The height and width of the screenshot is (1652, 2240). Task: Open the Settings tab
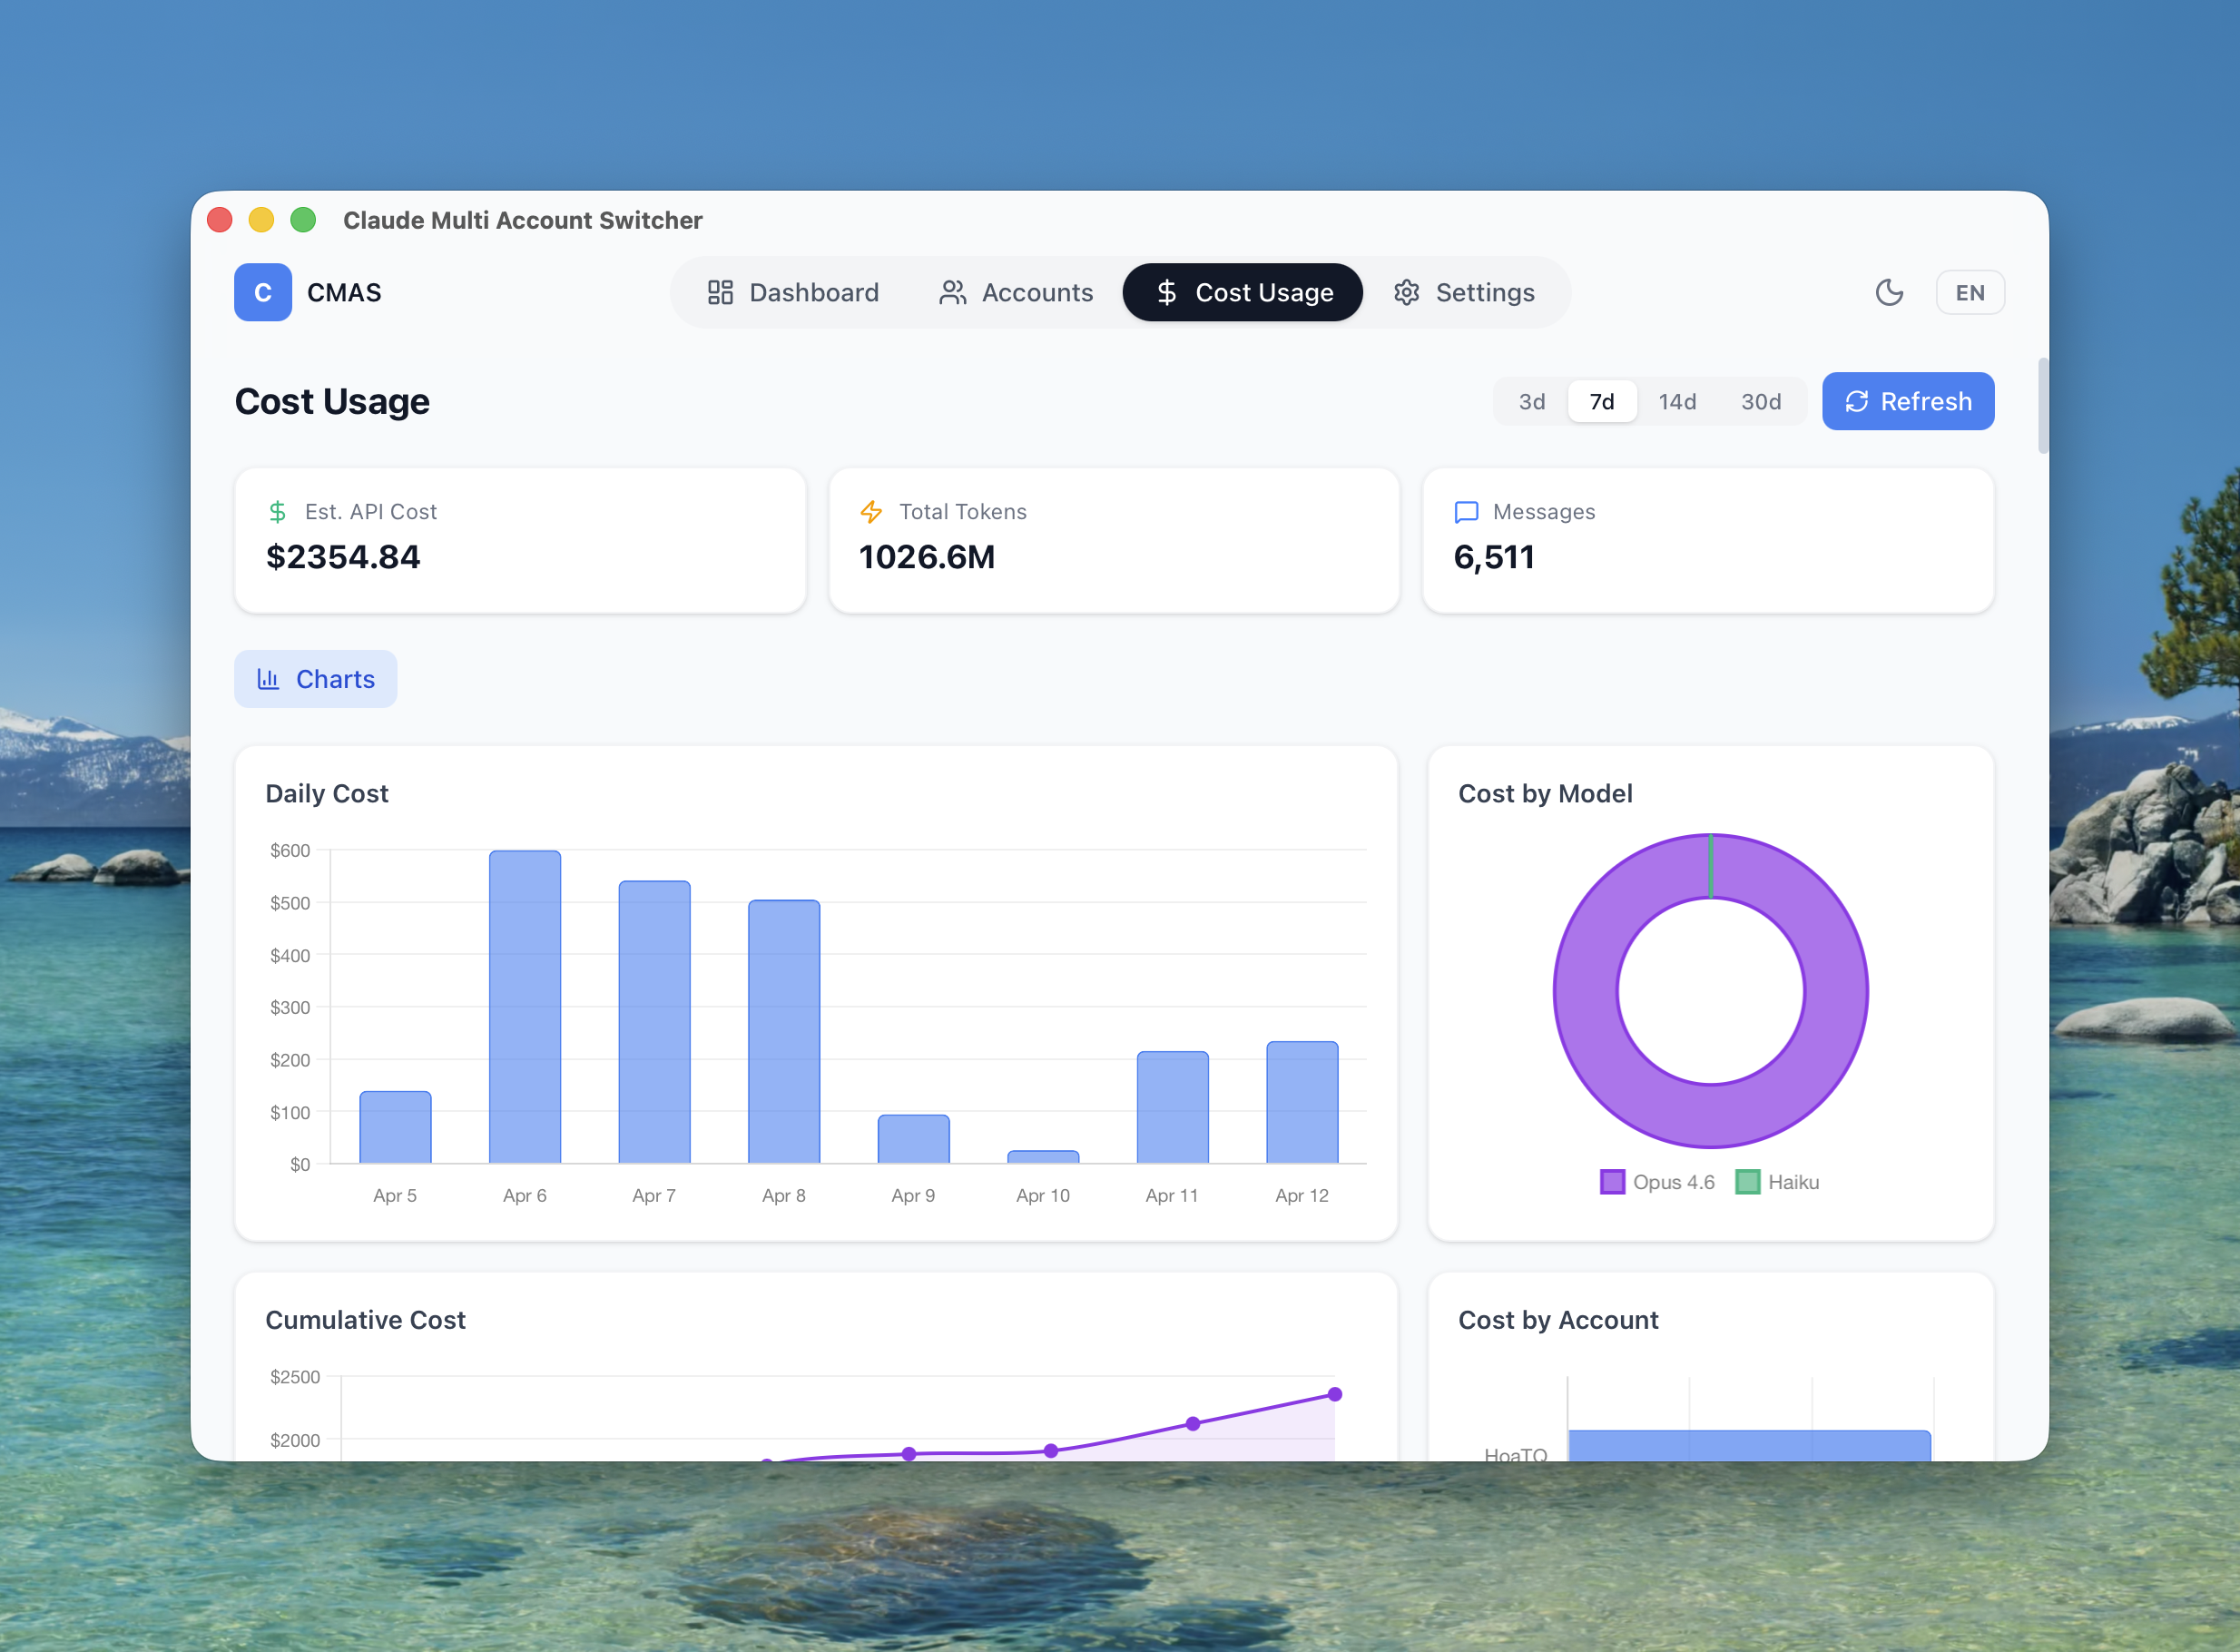pos(1464,292)
